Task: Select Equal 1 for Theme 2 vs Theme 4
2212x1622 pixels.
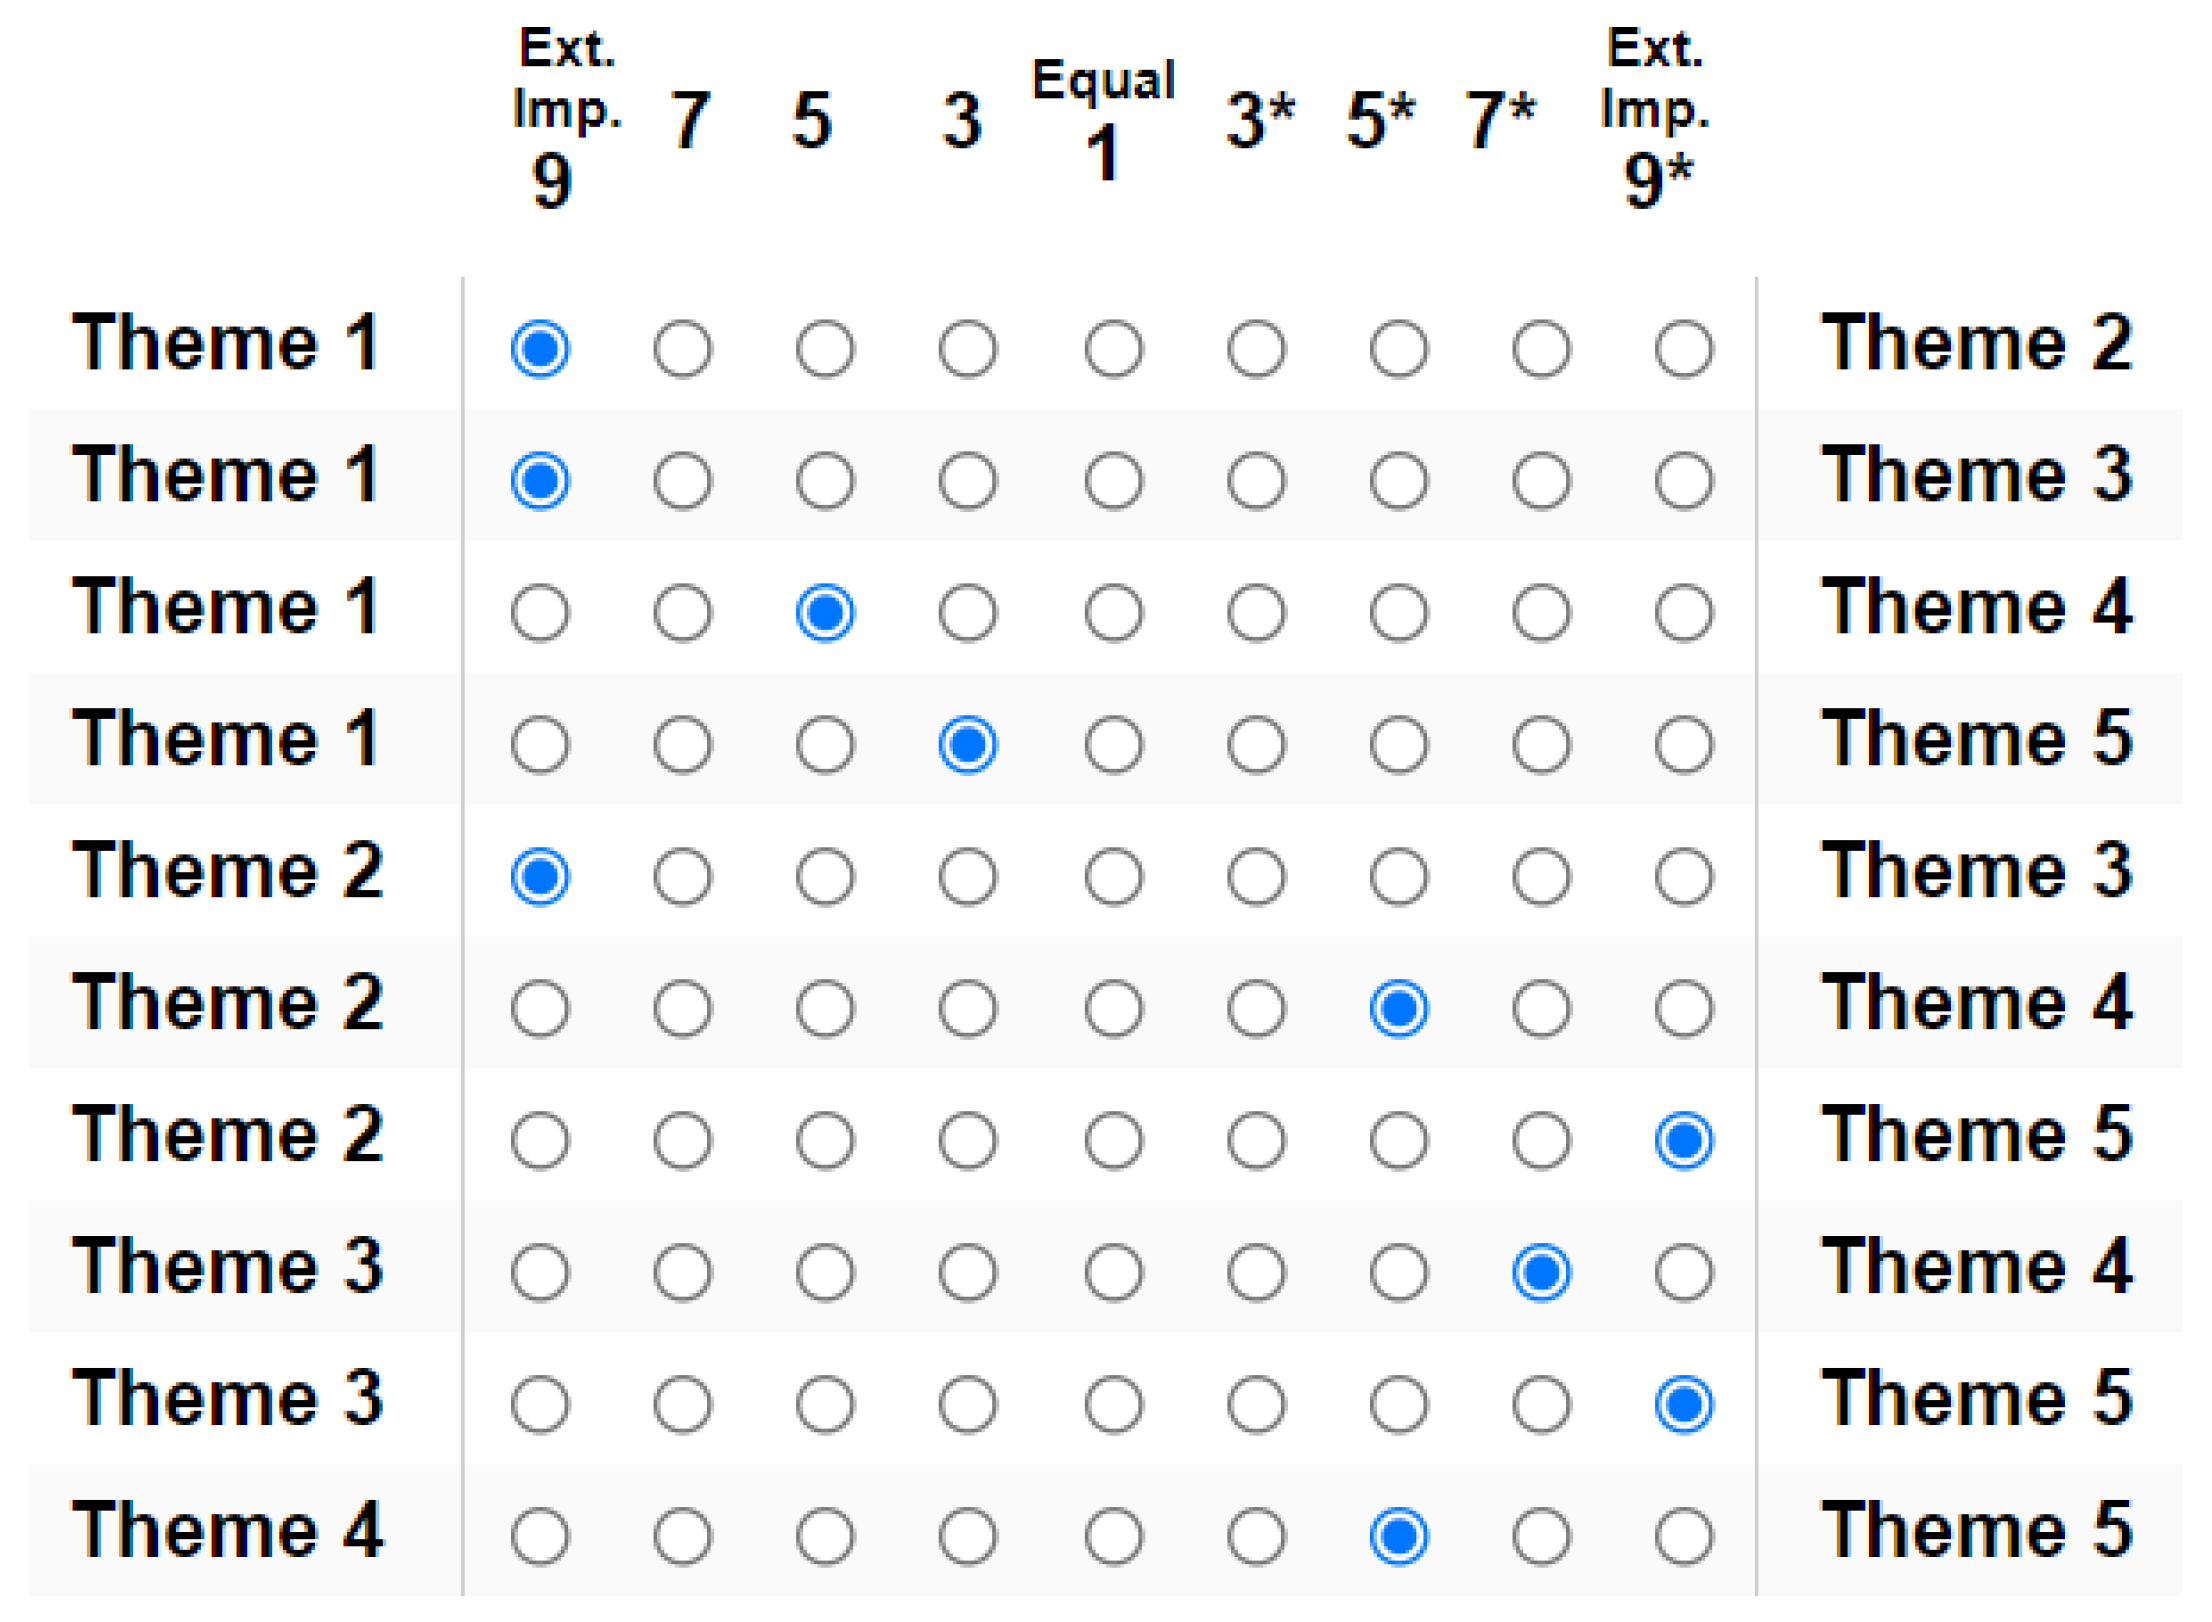Action: click(1113, 1008)
